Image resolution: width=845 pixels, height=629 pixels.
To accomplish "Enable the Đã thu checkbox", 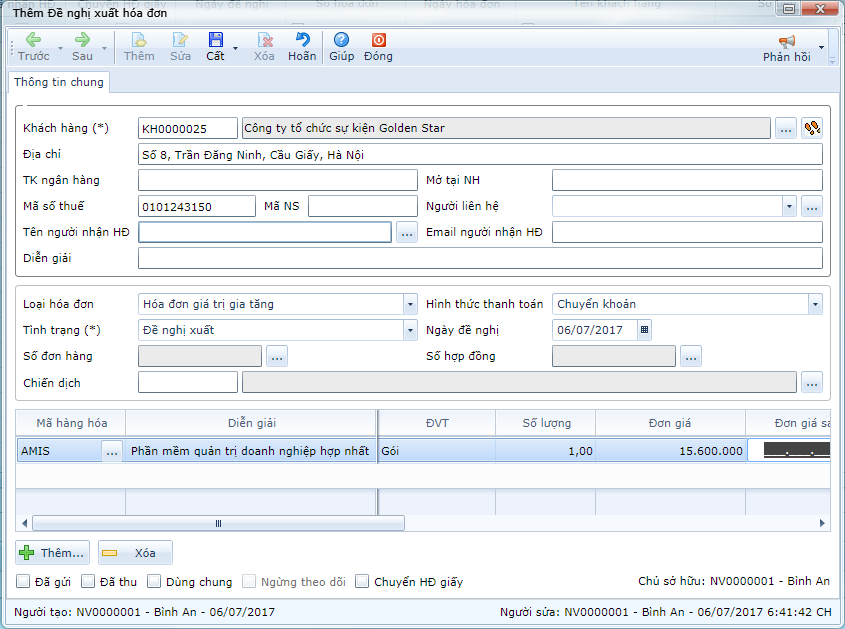I will click(88, 581).
